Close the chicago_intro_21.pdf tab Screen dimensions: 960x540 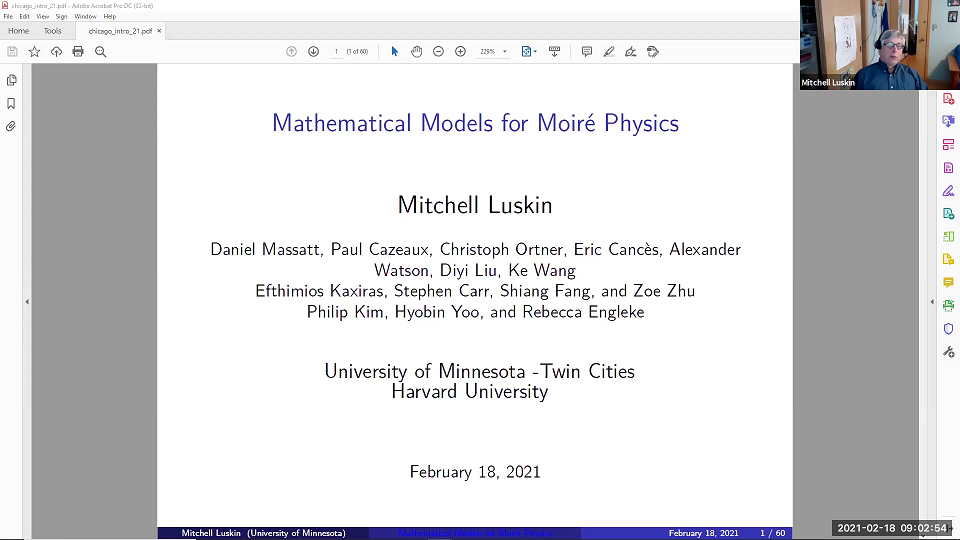pyautogui.click(x=159, y=31)
